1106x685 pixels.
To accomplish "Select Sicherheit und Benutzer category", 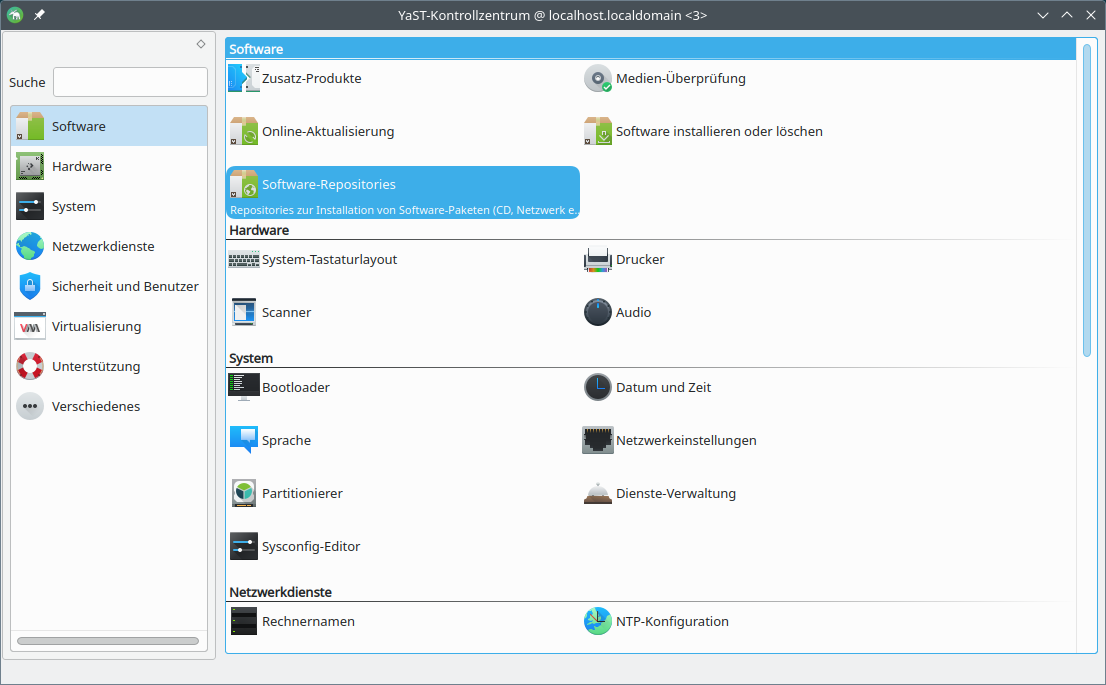I will click(x=109, y=286).
